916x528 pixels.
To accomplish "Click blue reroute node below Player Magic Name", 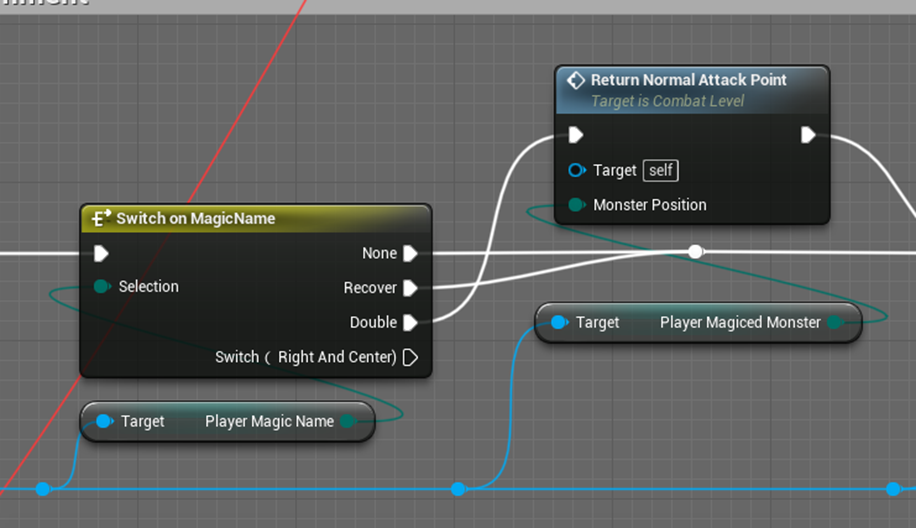I will [x=43, y=489].
